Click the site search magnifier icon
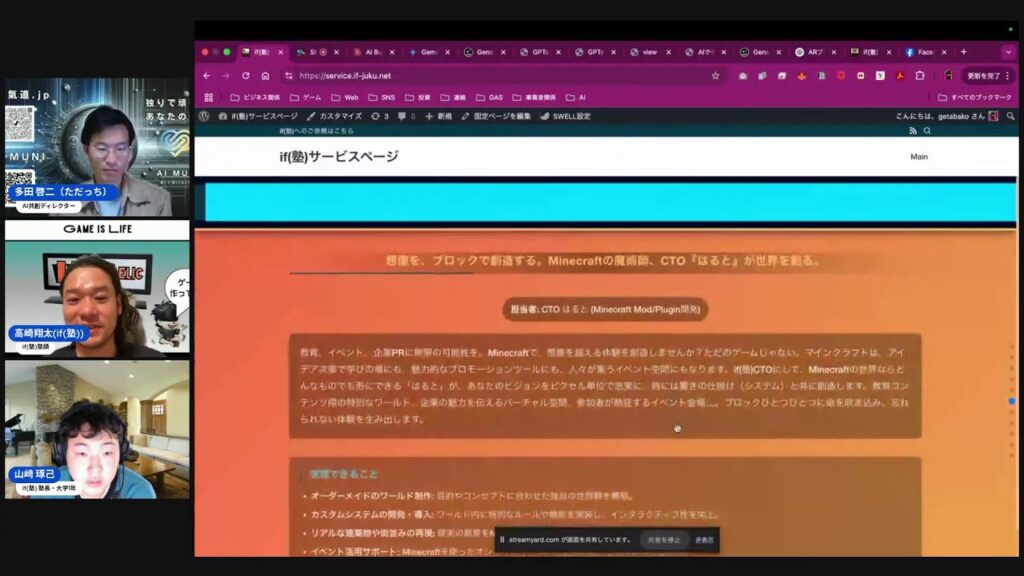1024x576 pixels. [927, 131]
